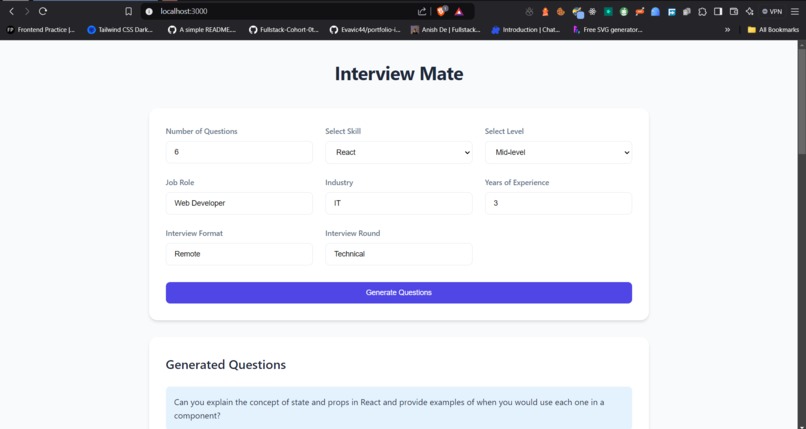
Task: Open the All Bookmarks folder
Action: [x=773, y=30]
